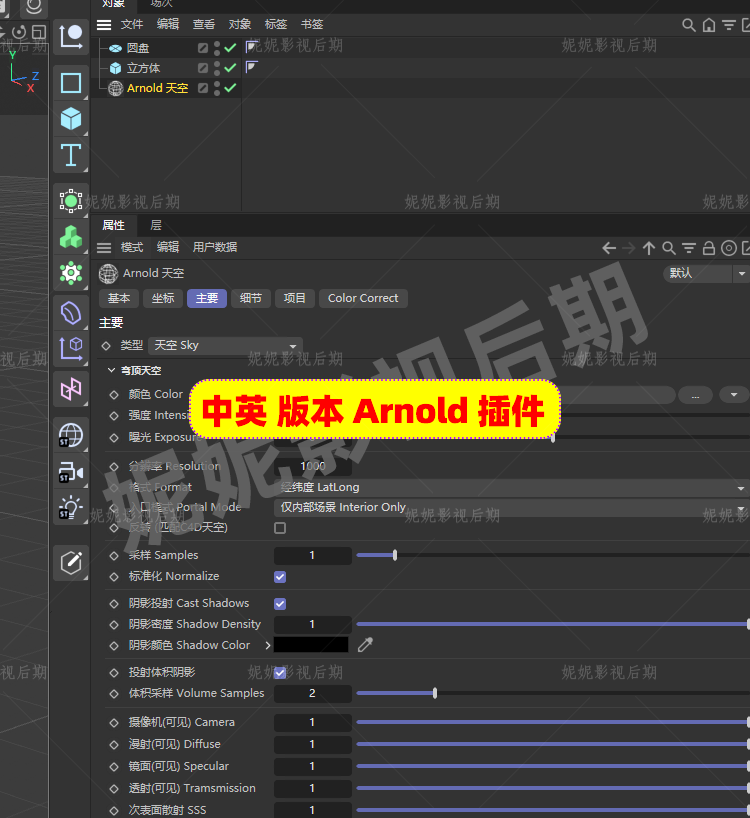
Task: Click the up arrow in Attributes panel
Action: click(x=649, y=248)
